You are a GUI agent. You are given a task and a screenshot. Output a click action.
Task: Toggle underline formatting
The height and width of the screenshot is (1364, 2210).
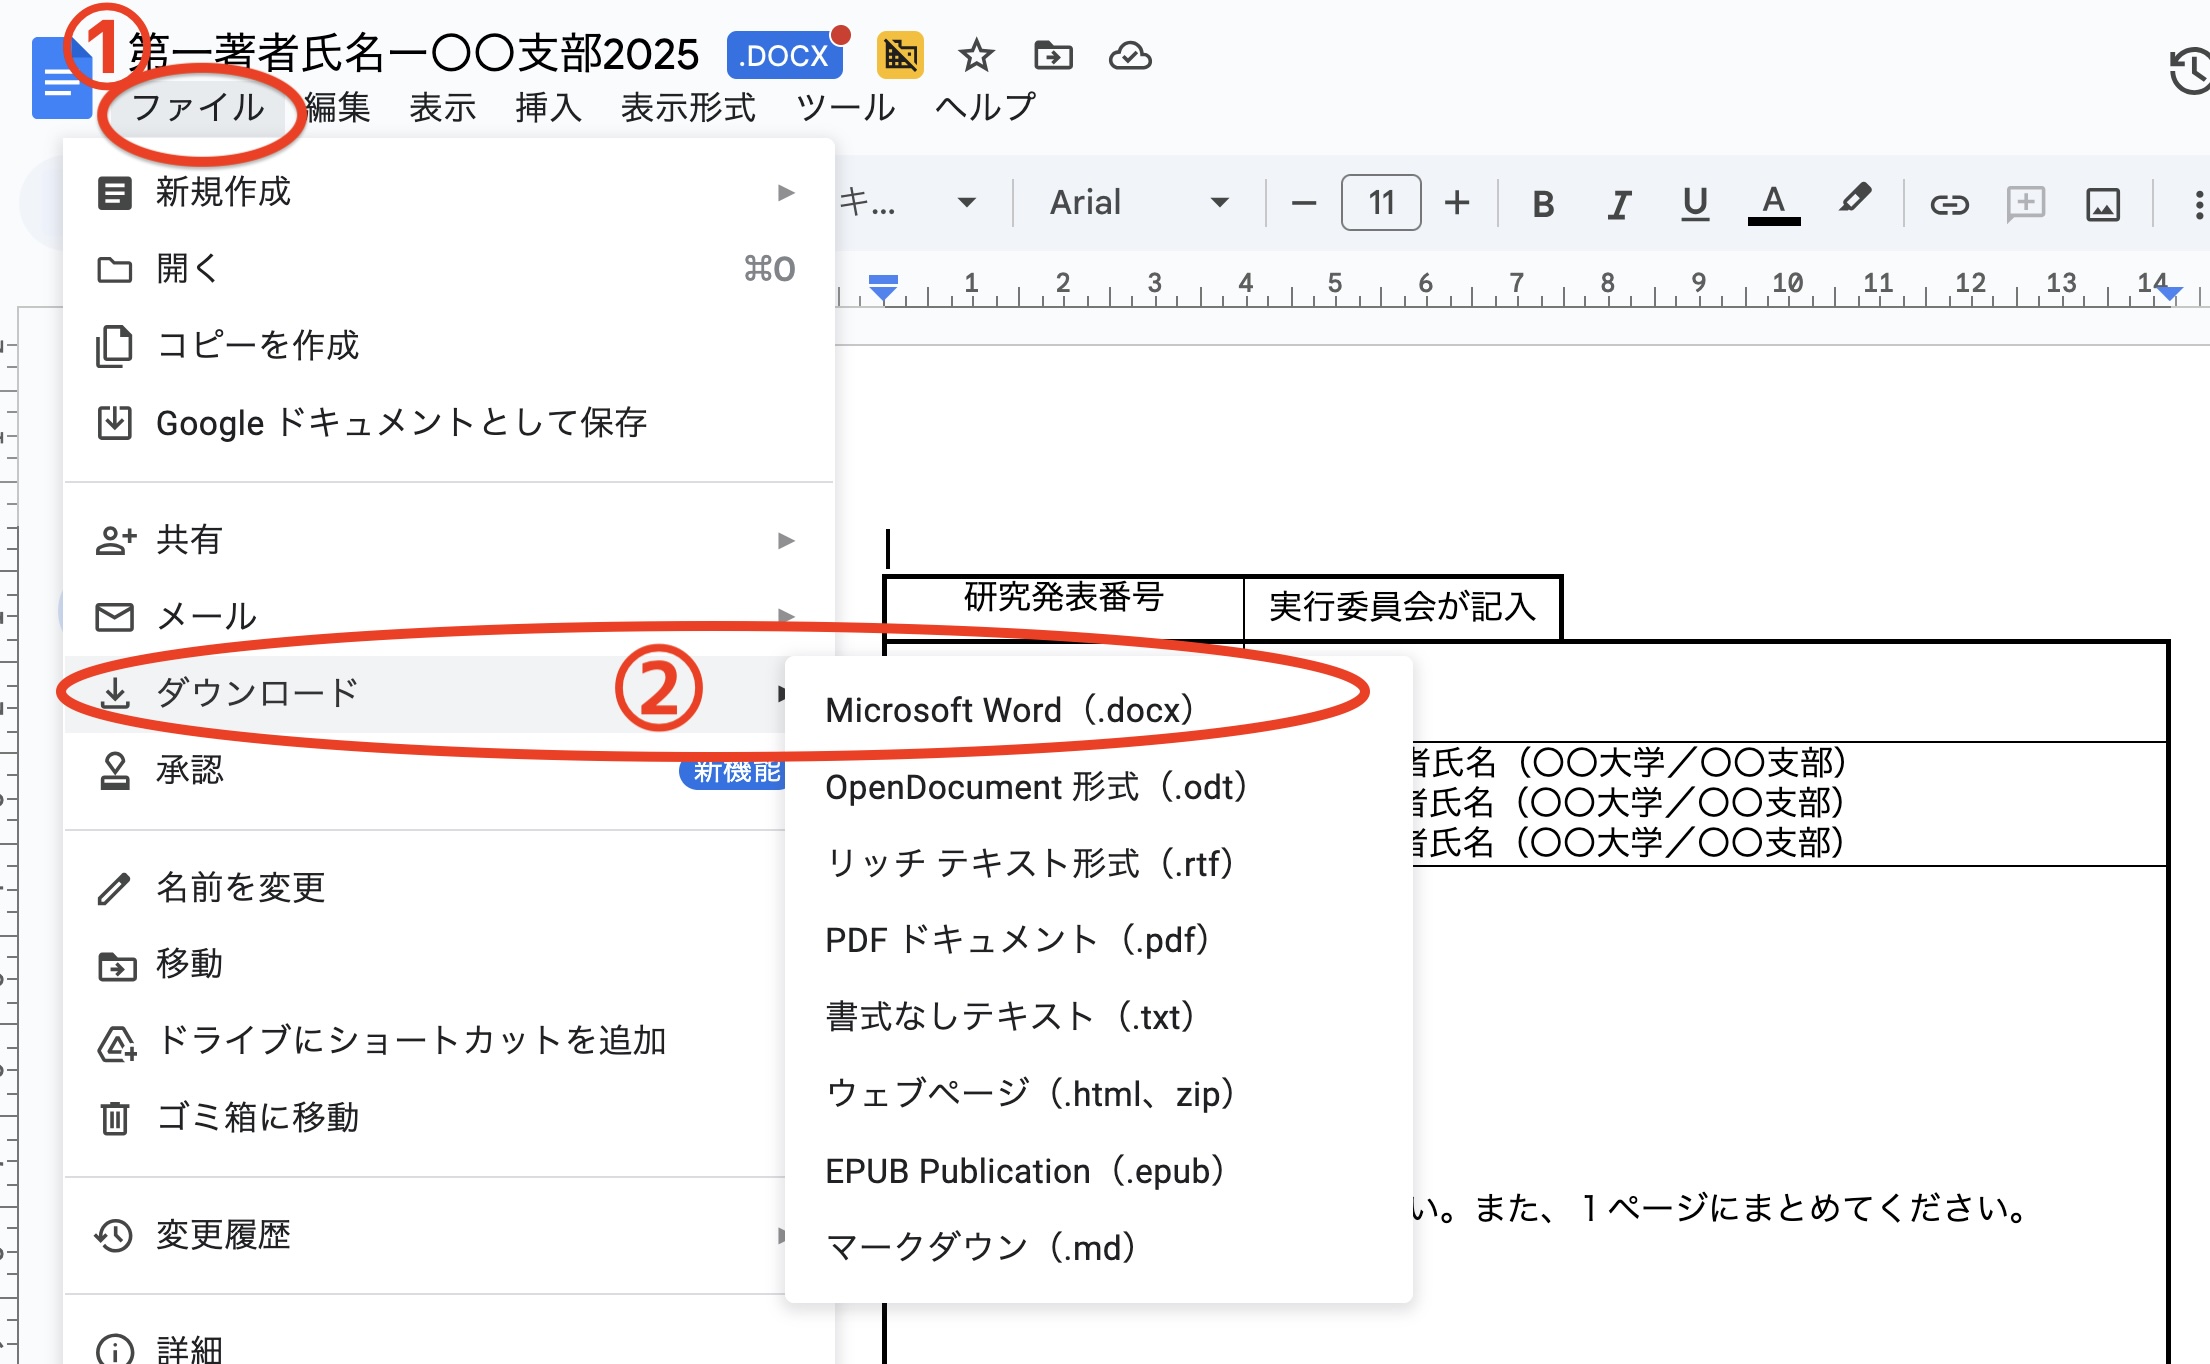[1694, 203]
